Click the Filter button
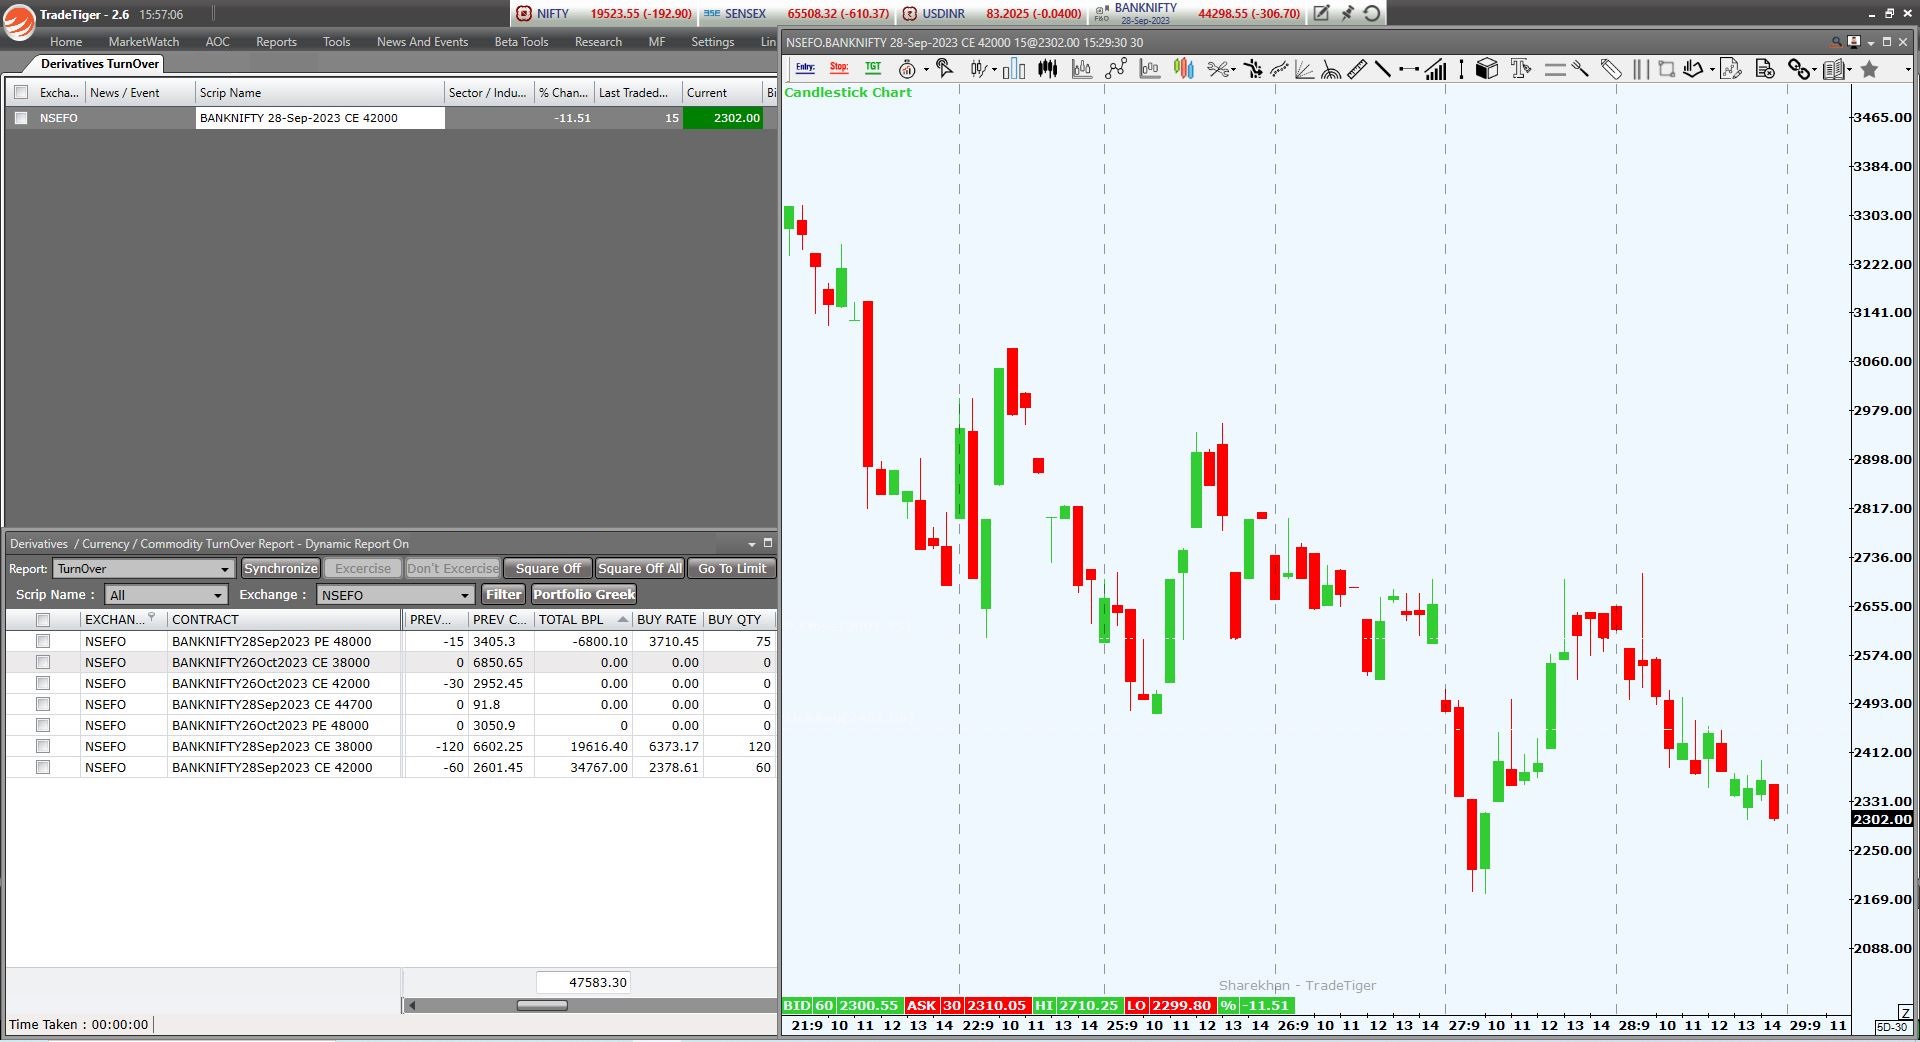This screenshot has height=1042, width=1920. (x=503, y=595)
